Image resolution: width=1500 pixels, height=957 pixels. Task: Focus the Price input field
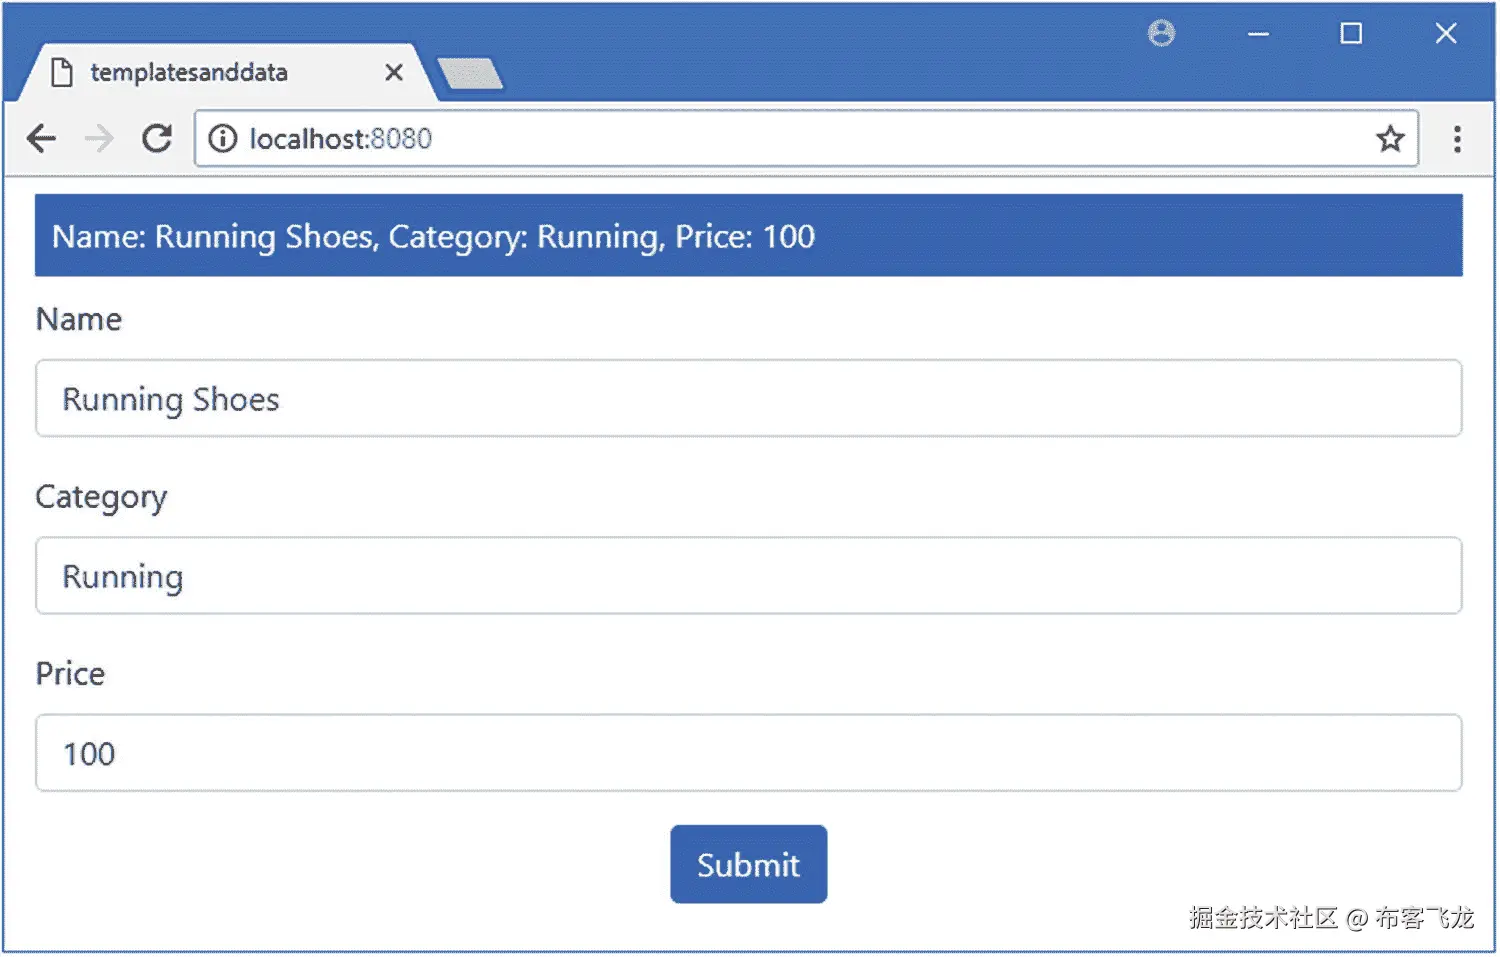[748, 753]
